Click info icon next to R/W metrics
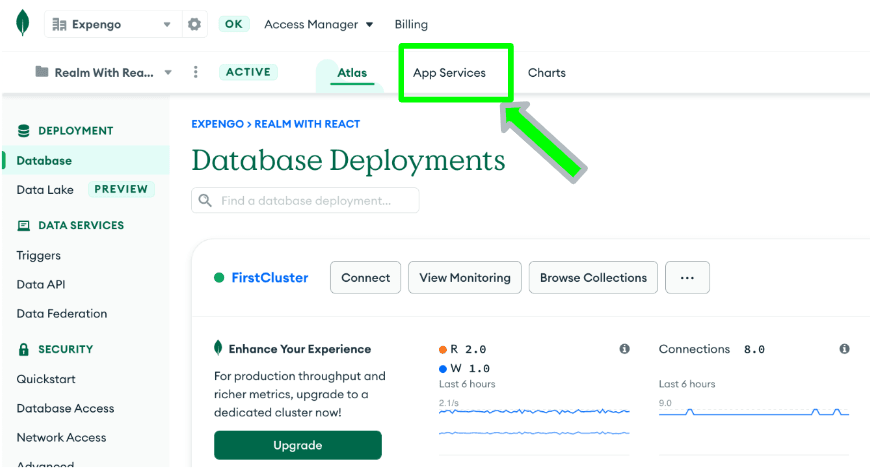The width and height of the screenshot is (870, 469). tap(624, 349)
